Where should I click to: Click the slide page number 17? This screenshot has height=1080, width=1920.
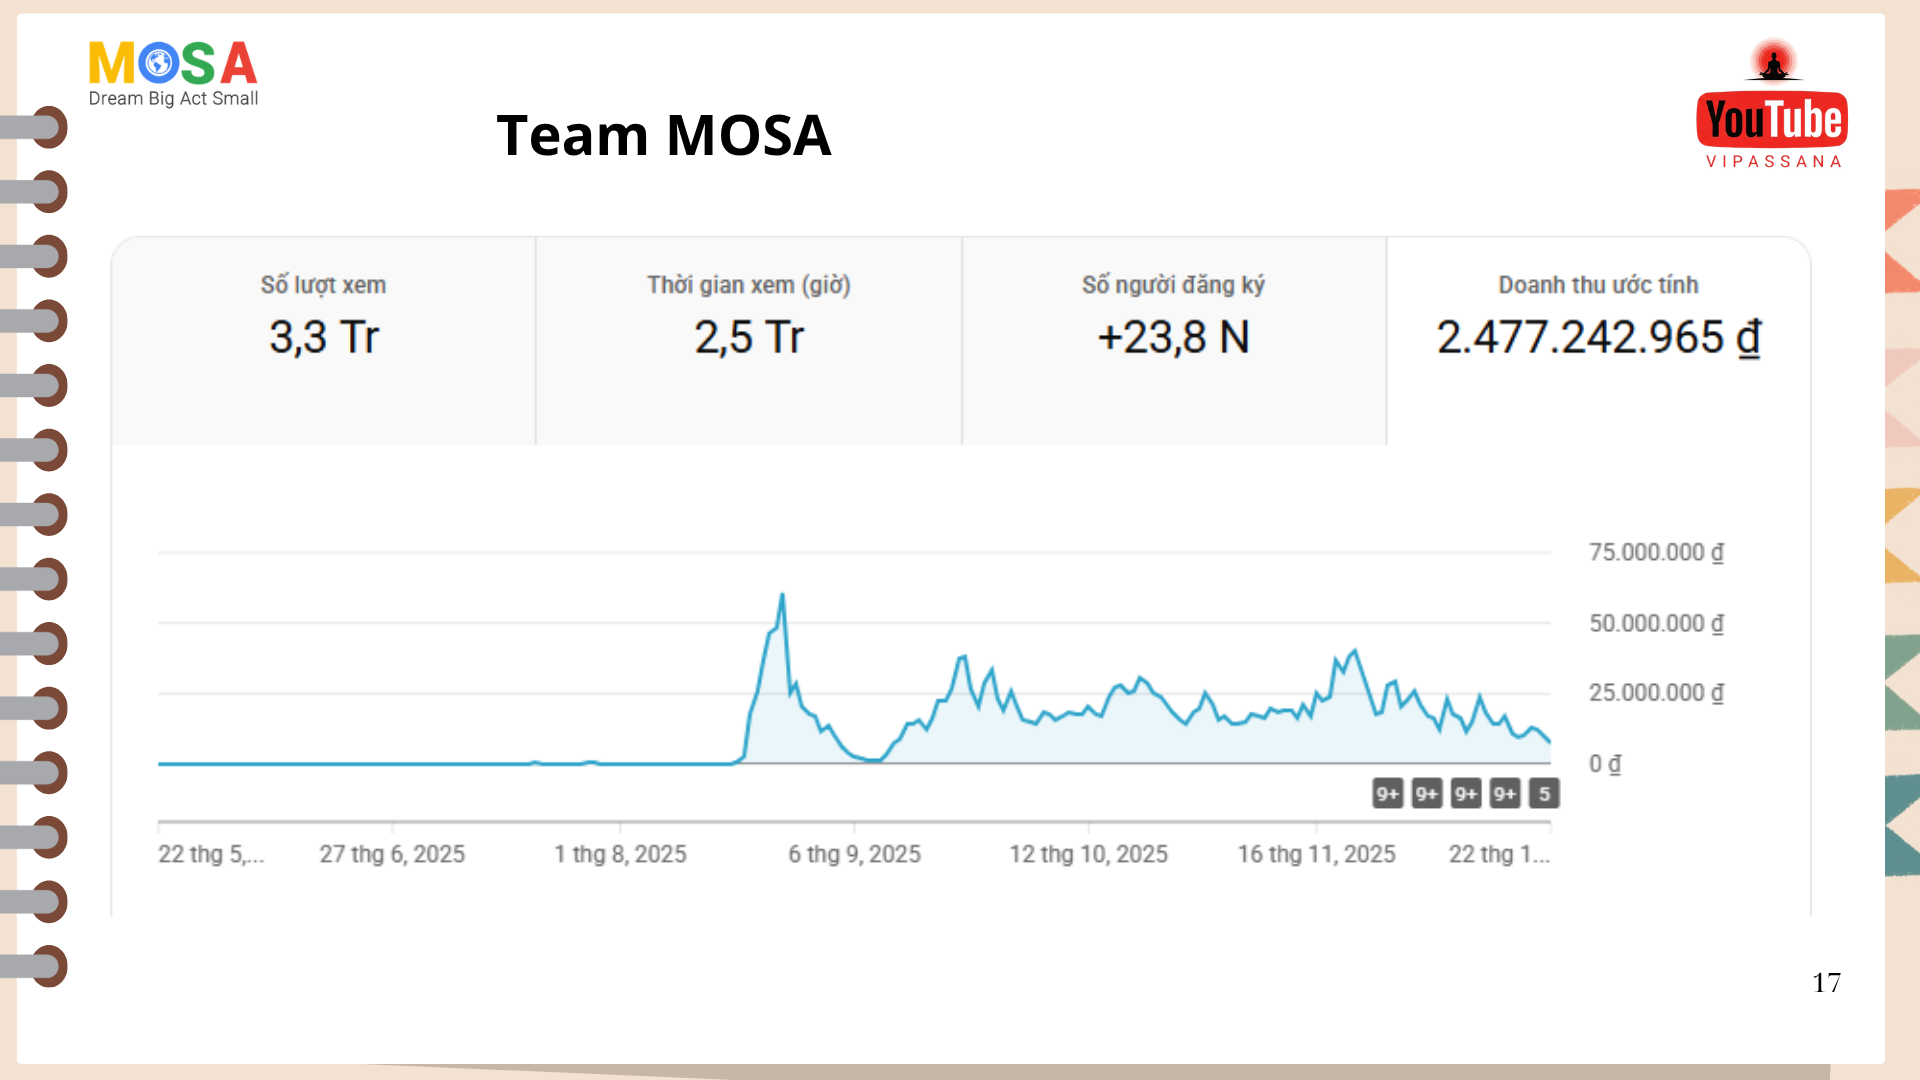[x=1826, y=983]
